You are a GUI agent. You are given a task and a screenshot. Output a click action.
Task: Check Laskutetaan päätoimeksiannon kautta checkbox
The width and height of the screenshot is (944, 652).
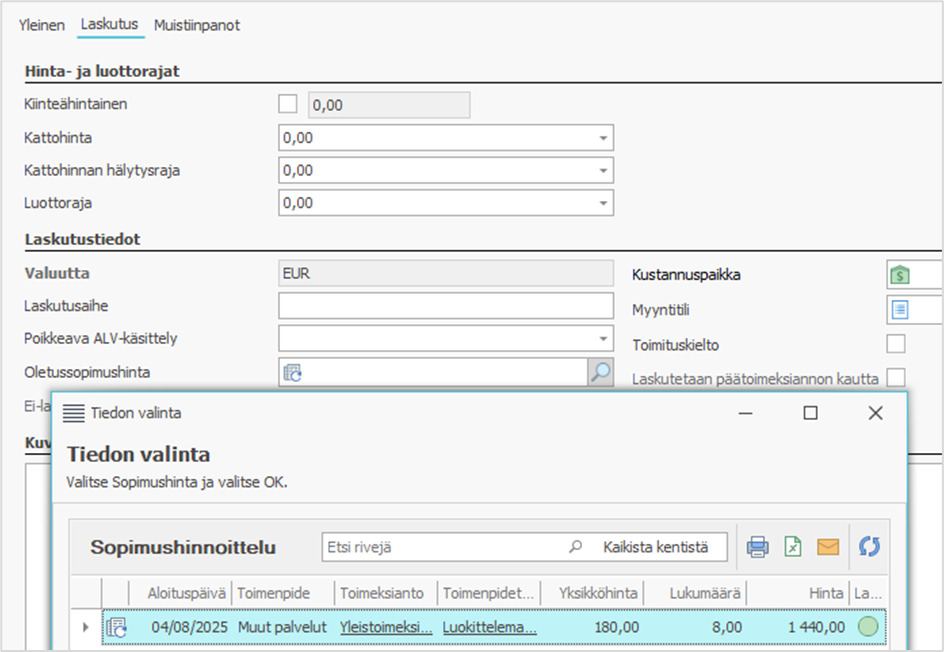click(x=896, y=378)
